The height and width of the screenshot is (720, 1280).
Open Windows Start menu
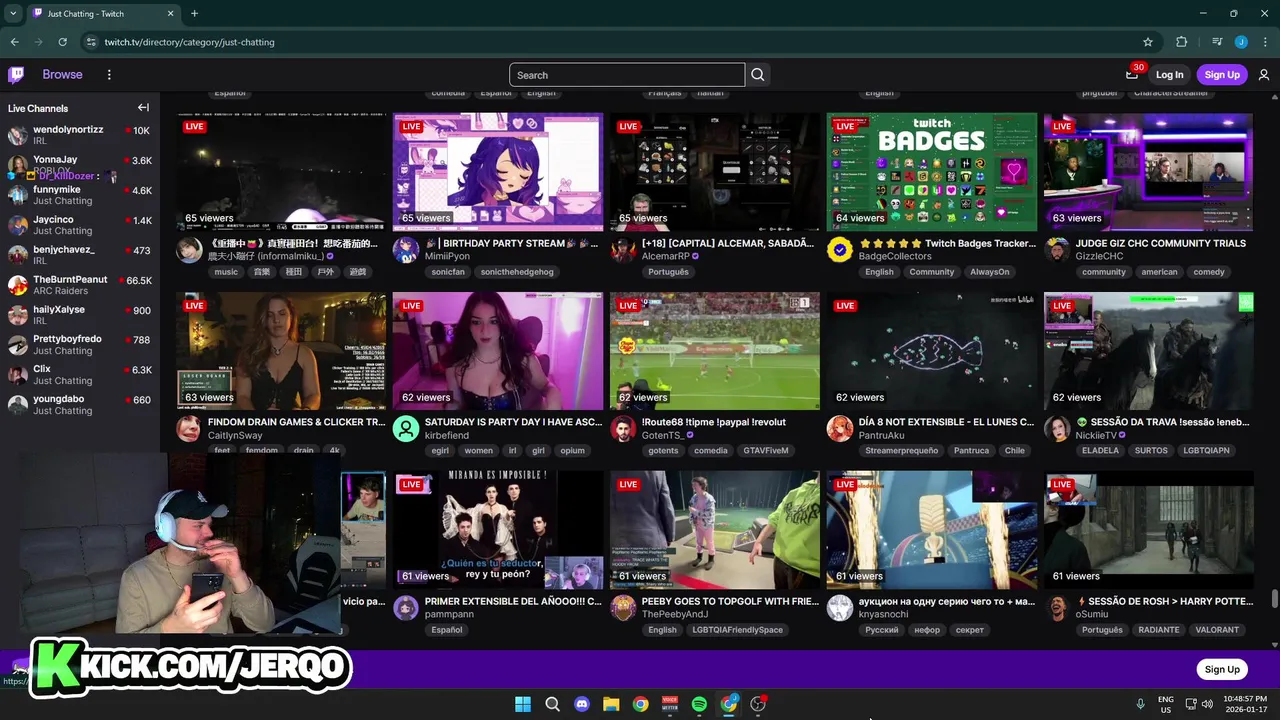[523, 704]
